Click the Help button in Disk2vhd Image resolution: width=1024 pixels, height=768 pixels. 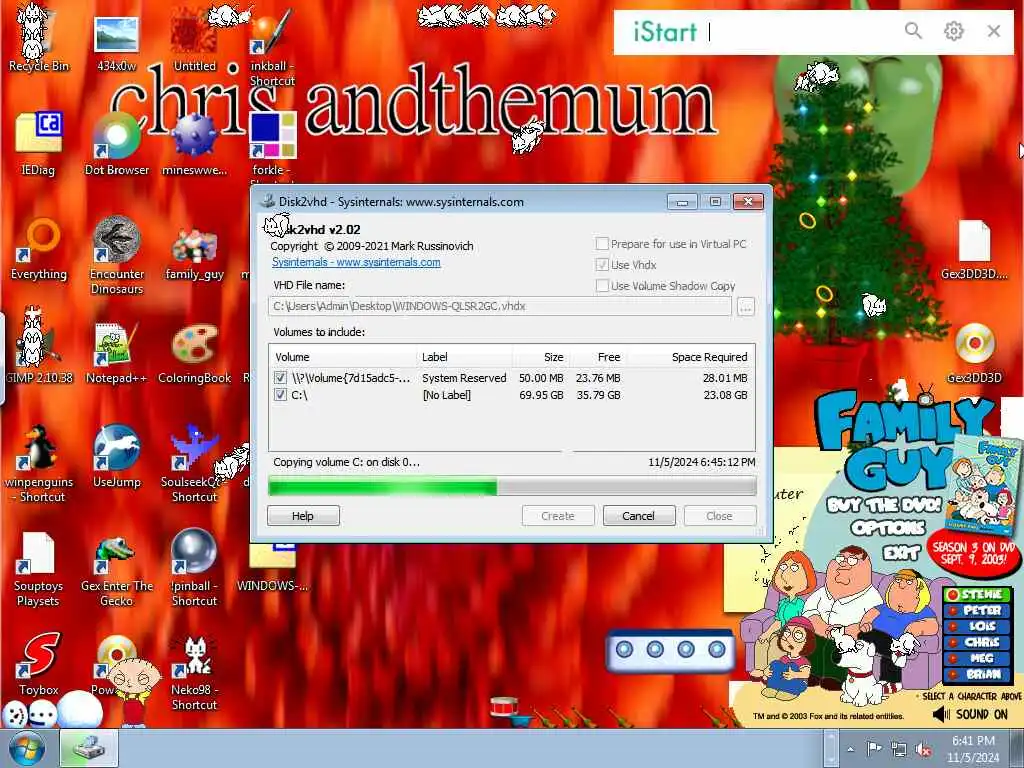tap(303, 515)
